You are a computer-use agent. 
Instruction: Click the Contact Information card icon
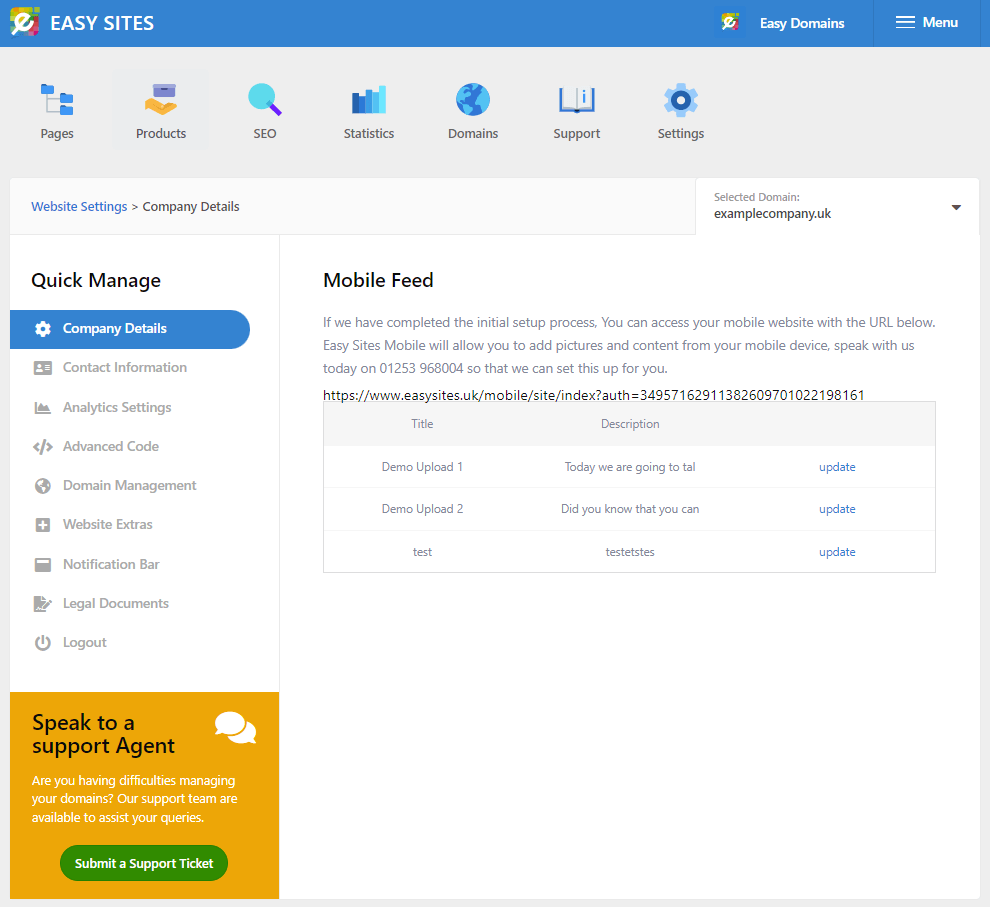pos(43,368)
